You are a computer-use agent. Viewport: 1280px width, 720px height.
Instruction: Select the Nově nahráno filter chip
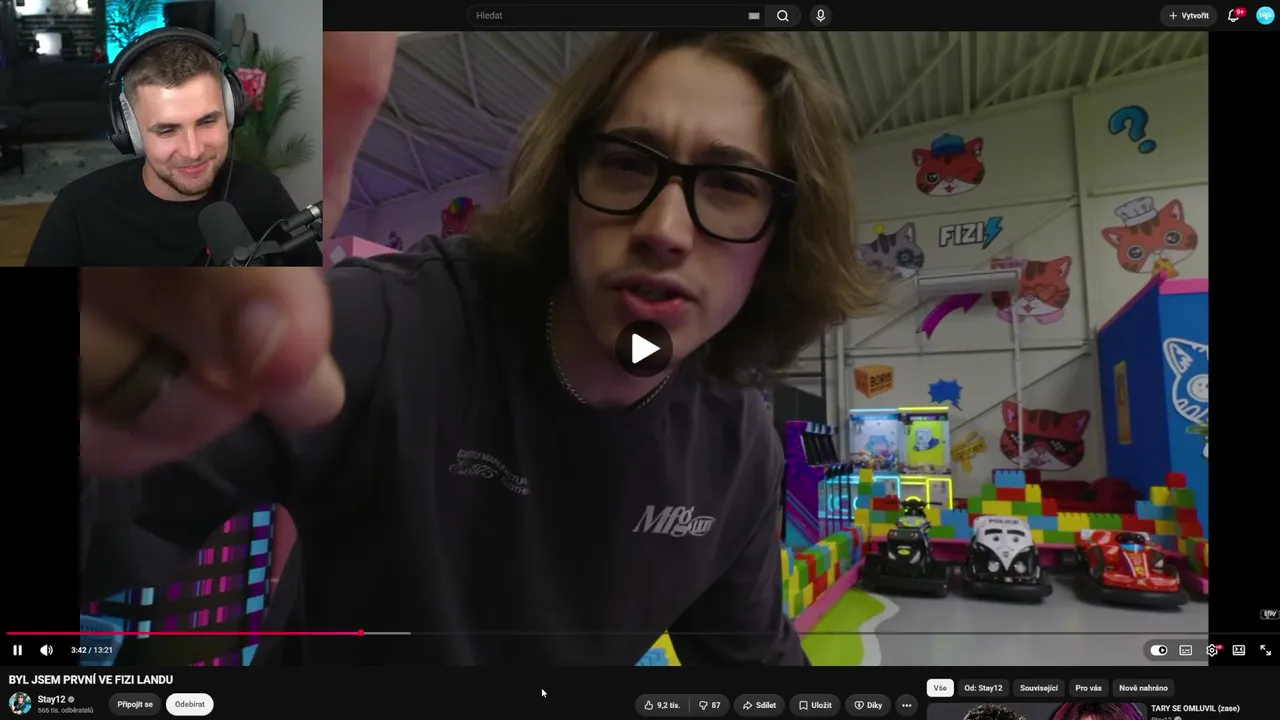(x=1143, y=688)
